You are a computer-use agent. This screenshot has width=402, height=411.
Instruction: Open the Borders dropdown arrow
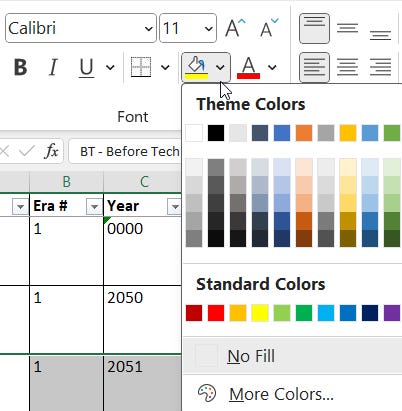[x=165, y=67]
